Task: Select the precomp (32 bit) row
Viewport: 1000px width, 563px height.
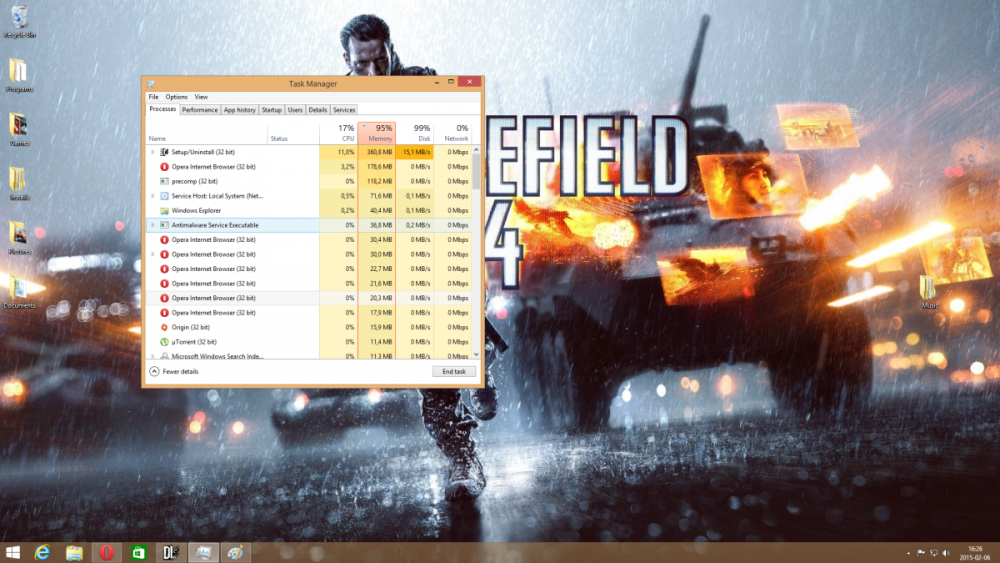Action: click(x=309, y=181)
